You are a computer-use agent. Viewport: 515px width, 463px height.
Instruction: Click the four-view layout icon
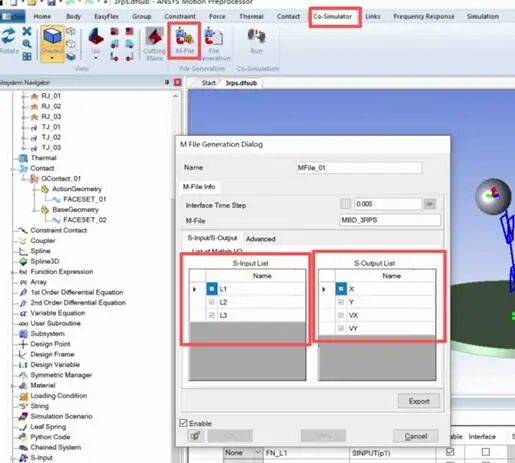(27, 56)
